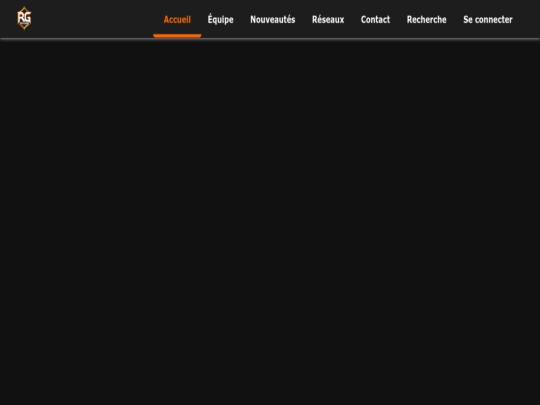Open the Accueil navigation tab
Image resolution: width=540 pixels, height=405 pixels.
click(x=177, y=20)
